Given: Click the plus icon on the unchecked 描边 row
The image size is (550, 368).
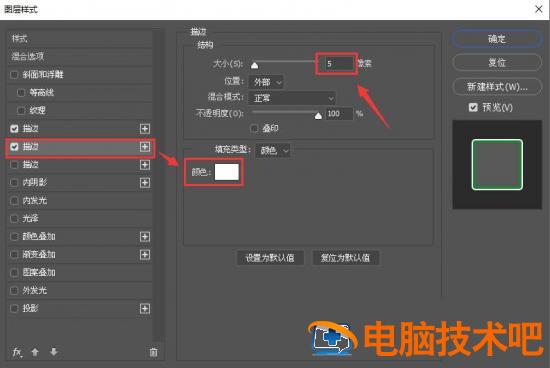Looking at the screenshot, I should [145, 165].
